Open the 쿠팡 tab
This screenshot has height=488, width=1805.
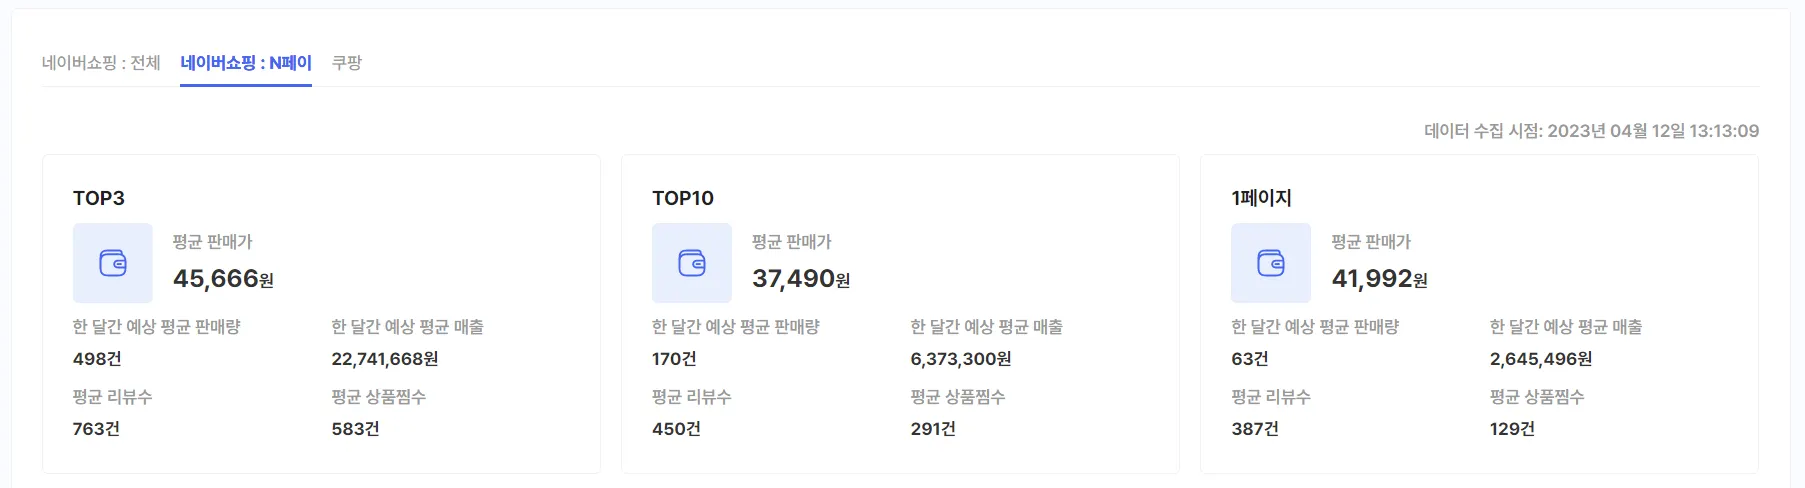[x=347, y=63]
